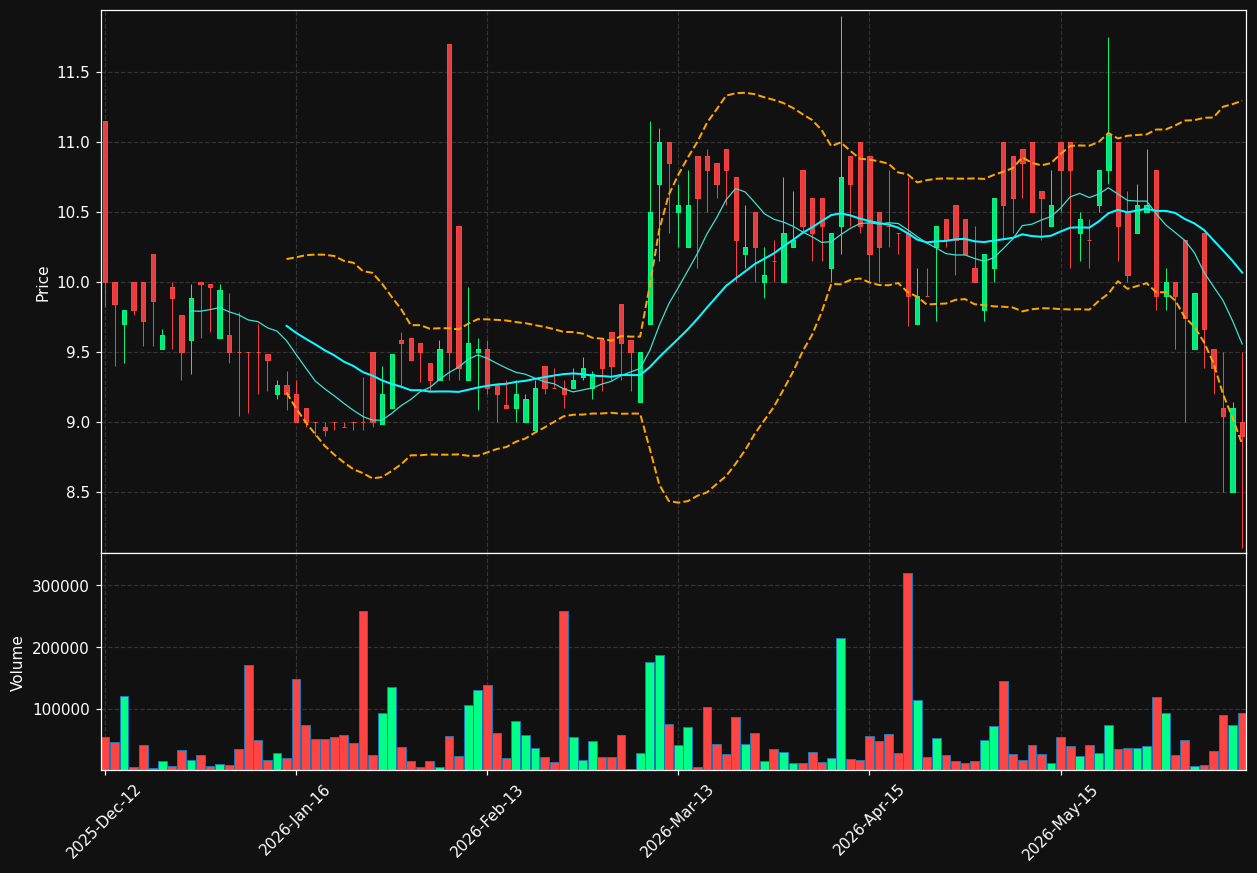Click the 2026-Mar-13 date label

click(677, 822)
